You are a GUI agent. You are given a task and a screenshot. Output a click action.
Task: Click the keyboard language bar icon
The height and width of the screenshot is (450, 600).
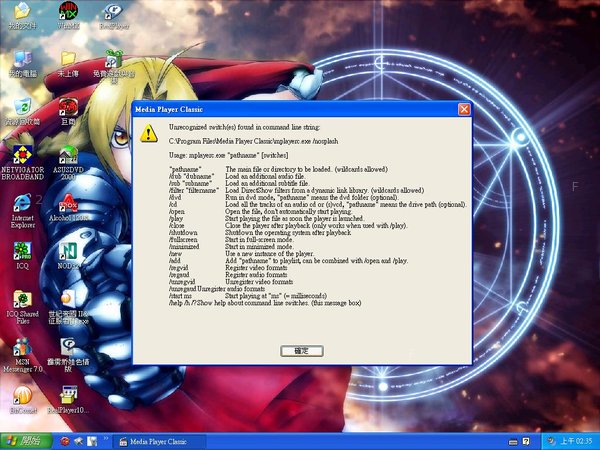513,442
